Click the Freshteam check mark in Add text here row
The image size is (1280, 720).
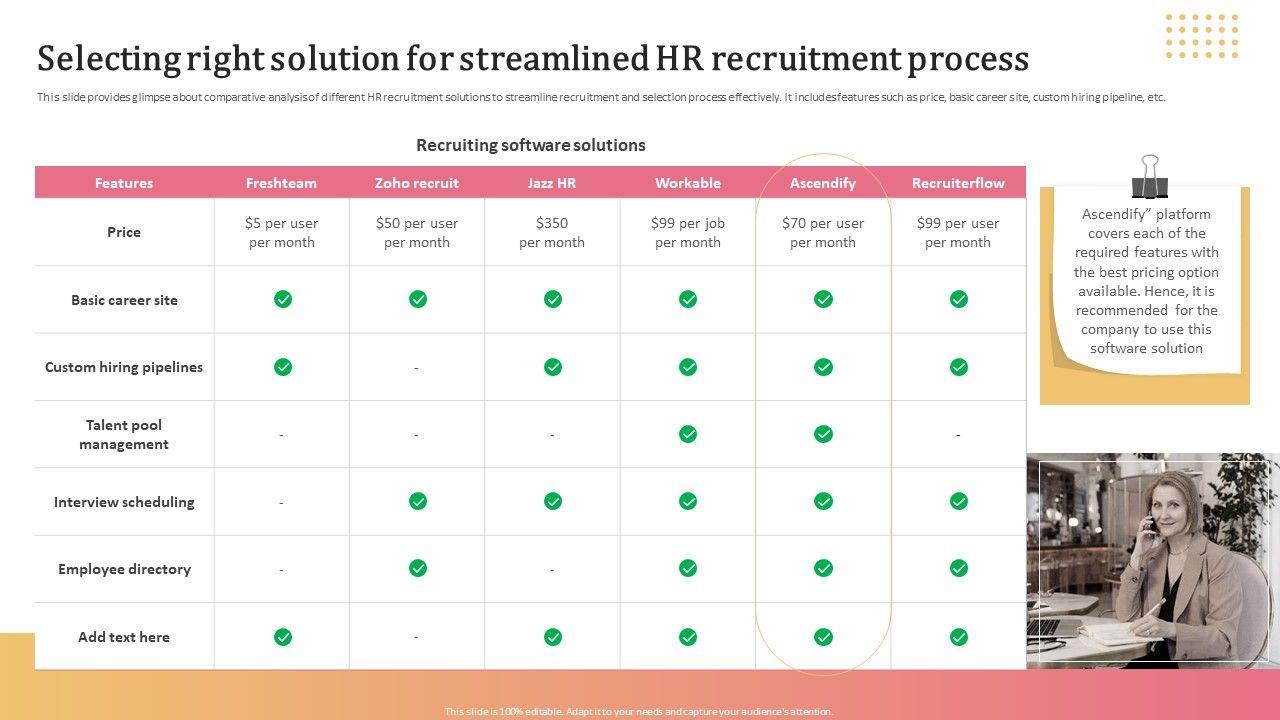tap(283, 637)
